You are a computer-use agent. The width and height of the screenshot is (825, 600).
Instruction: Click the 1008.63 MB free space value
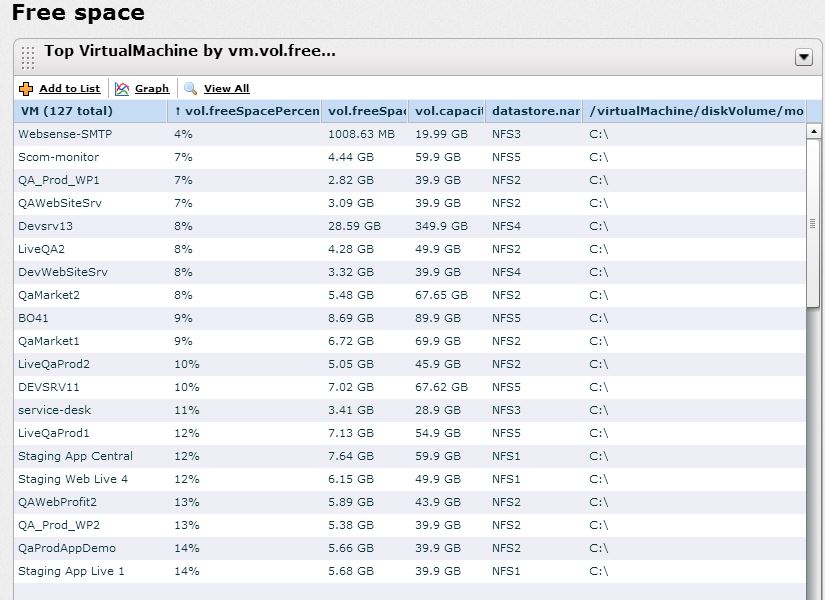(x=361, y=134)
